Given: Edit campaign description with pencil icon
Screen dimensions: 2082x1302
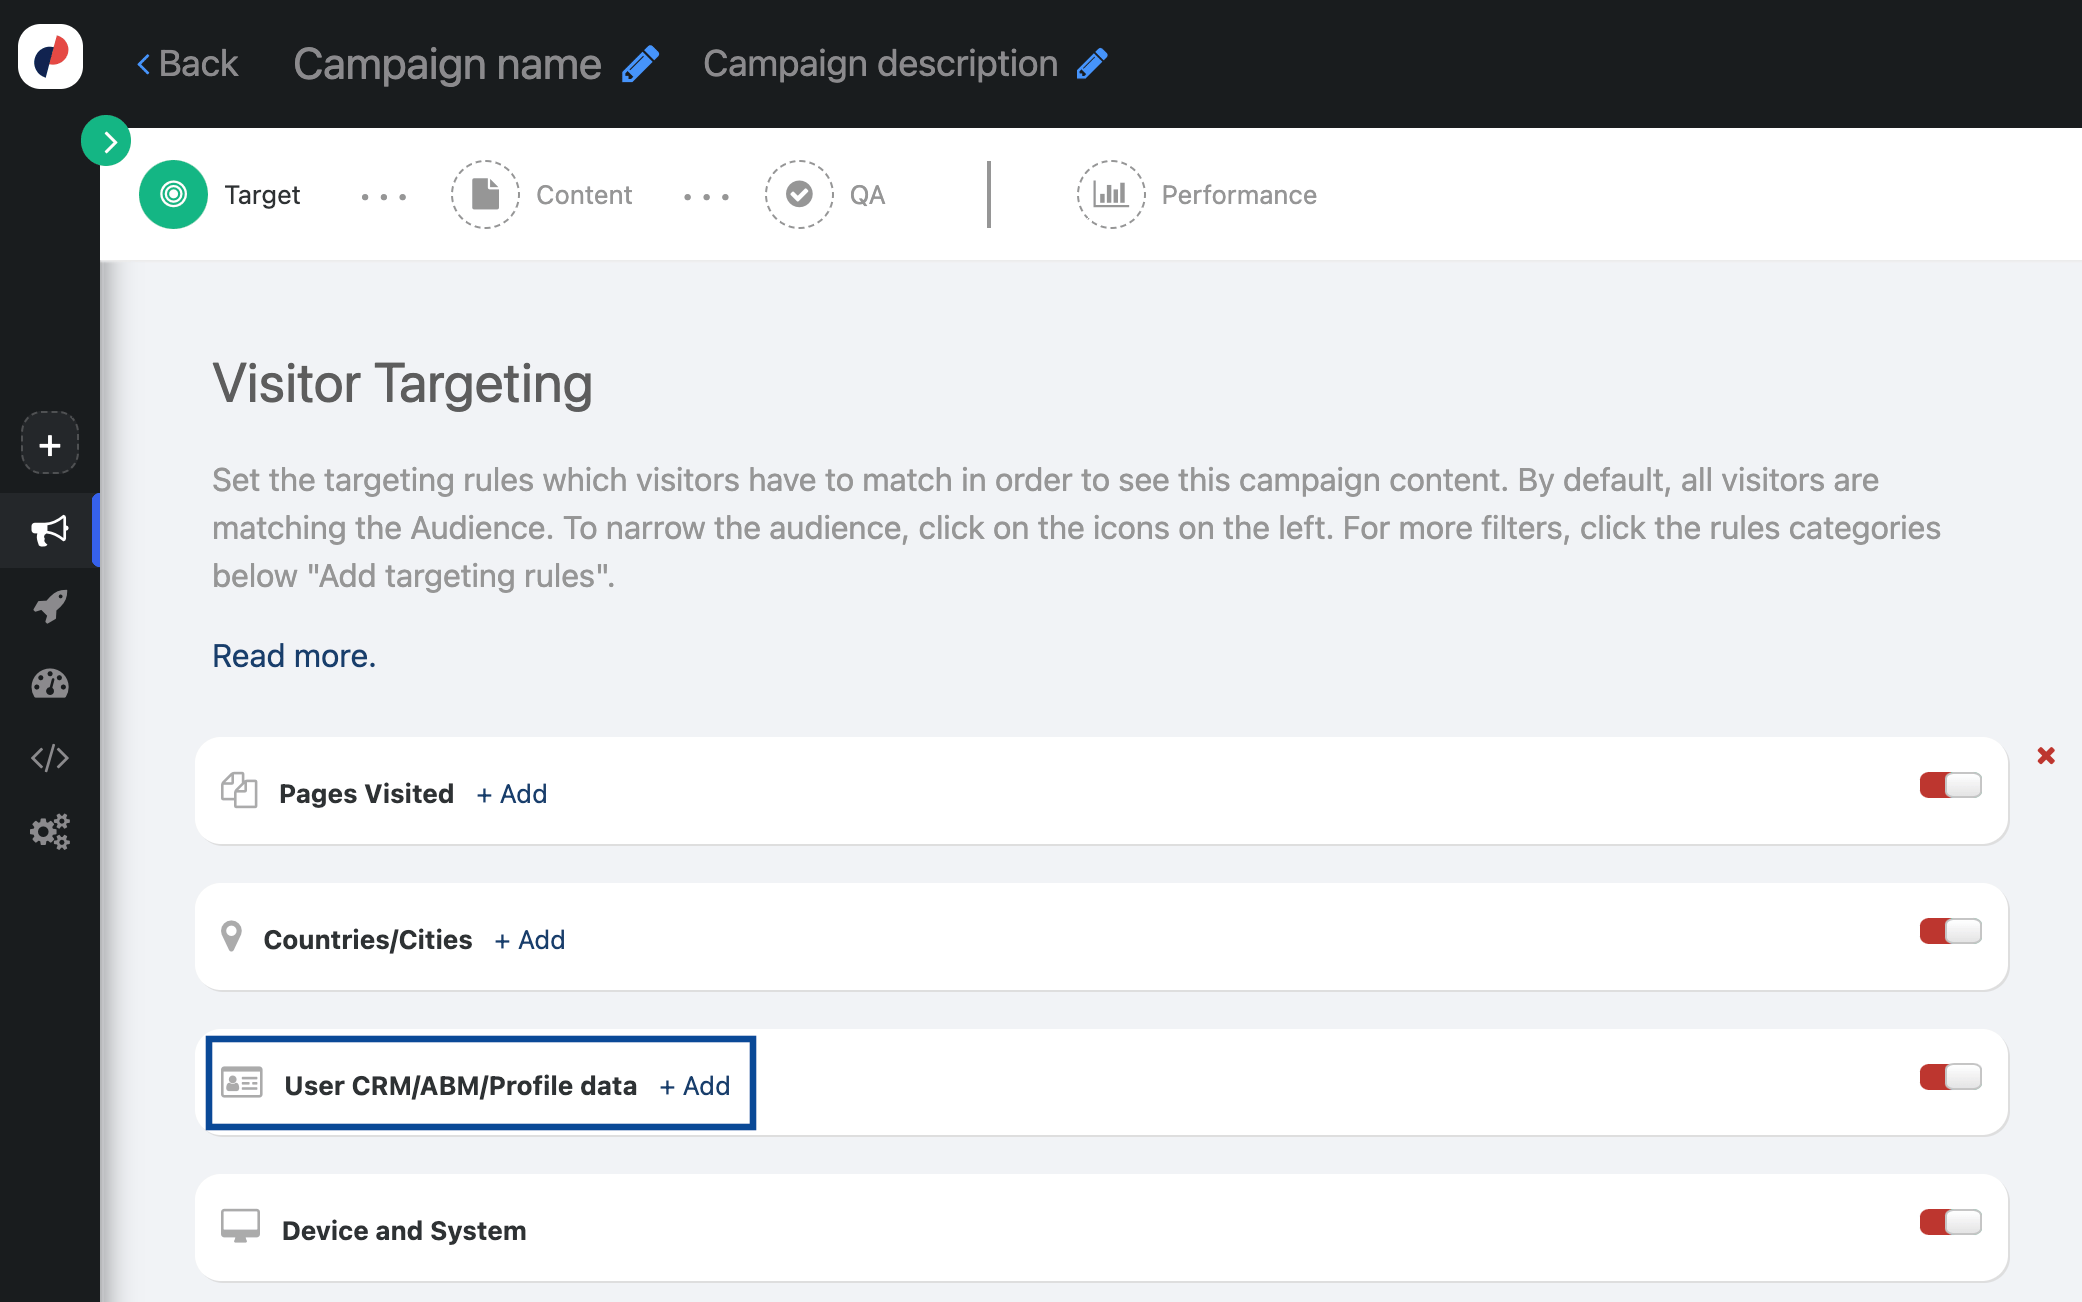Looking at the screenshot, I should [1092, 64].
